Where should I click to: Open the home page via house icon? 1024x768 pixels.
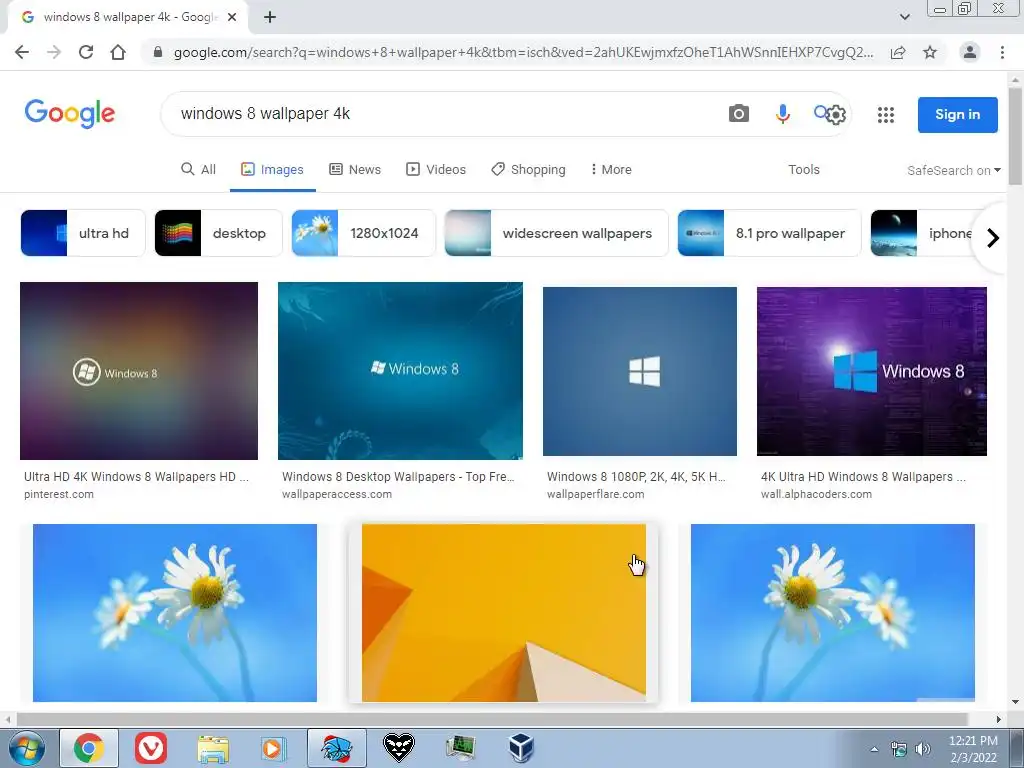click(118, 52)
